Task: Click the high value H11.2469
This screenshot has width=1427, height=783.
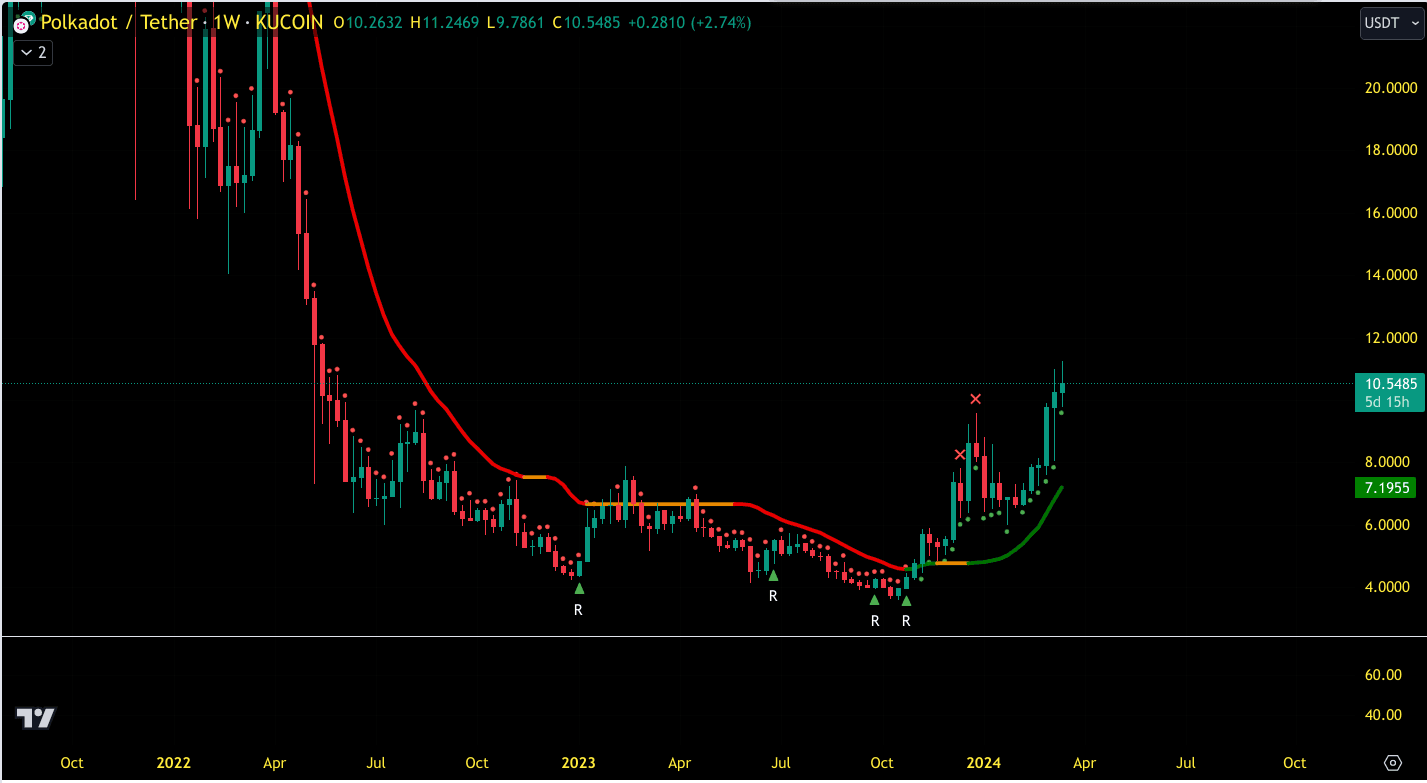Action: [x=445, y=22]
